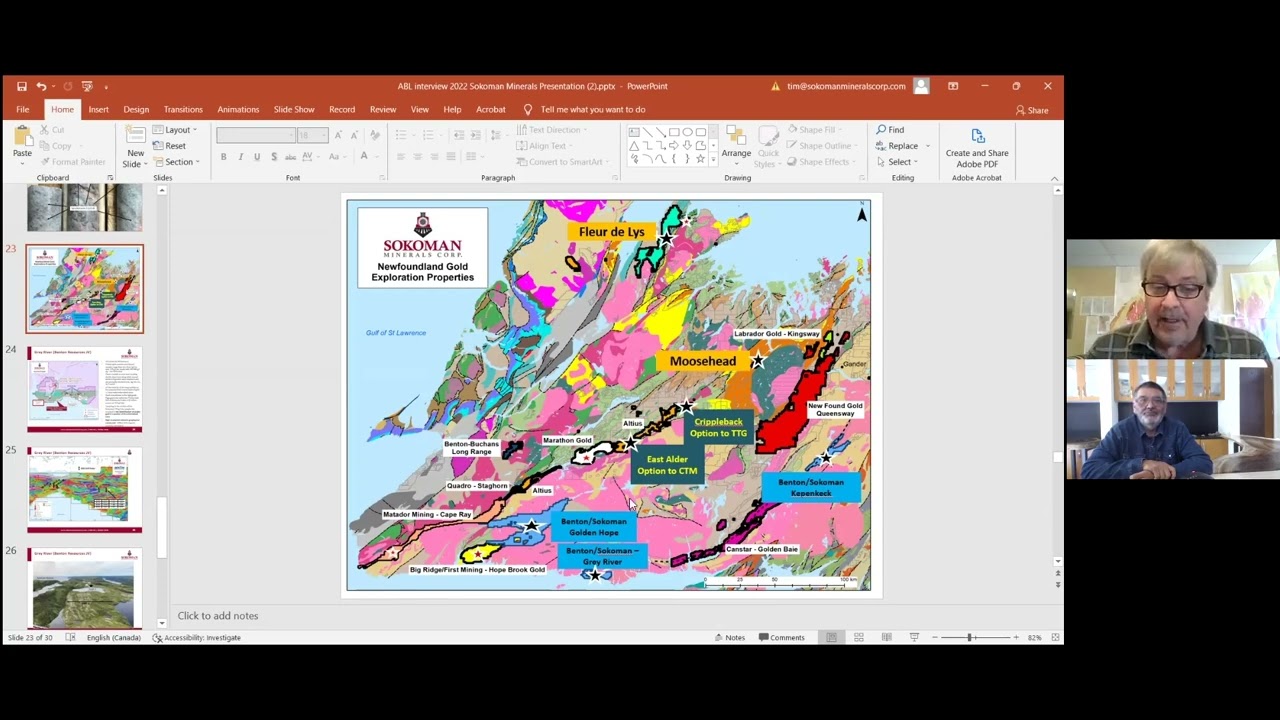Image resolution: width=1280 pixels, height=720 pixels.
Task: Fit slide to current window
Action: [x=1055, y=637]
